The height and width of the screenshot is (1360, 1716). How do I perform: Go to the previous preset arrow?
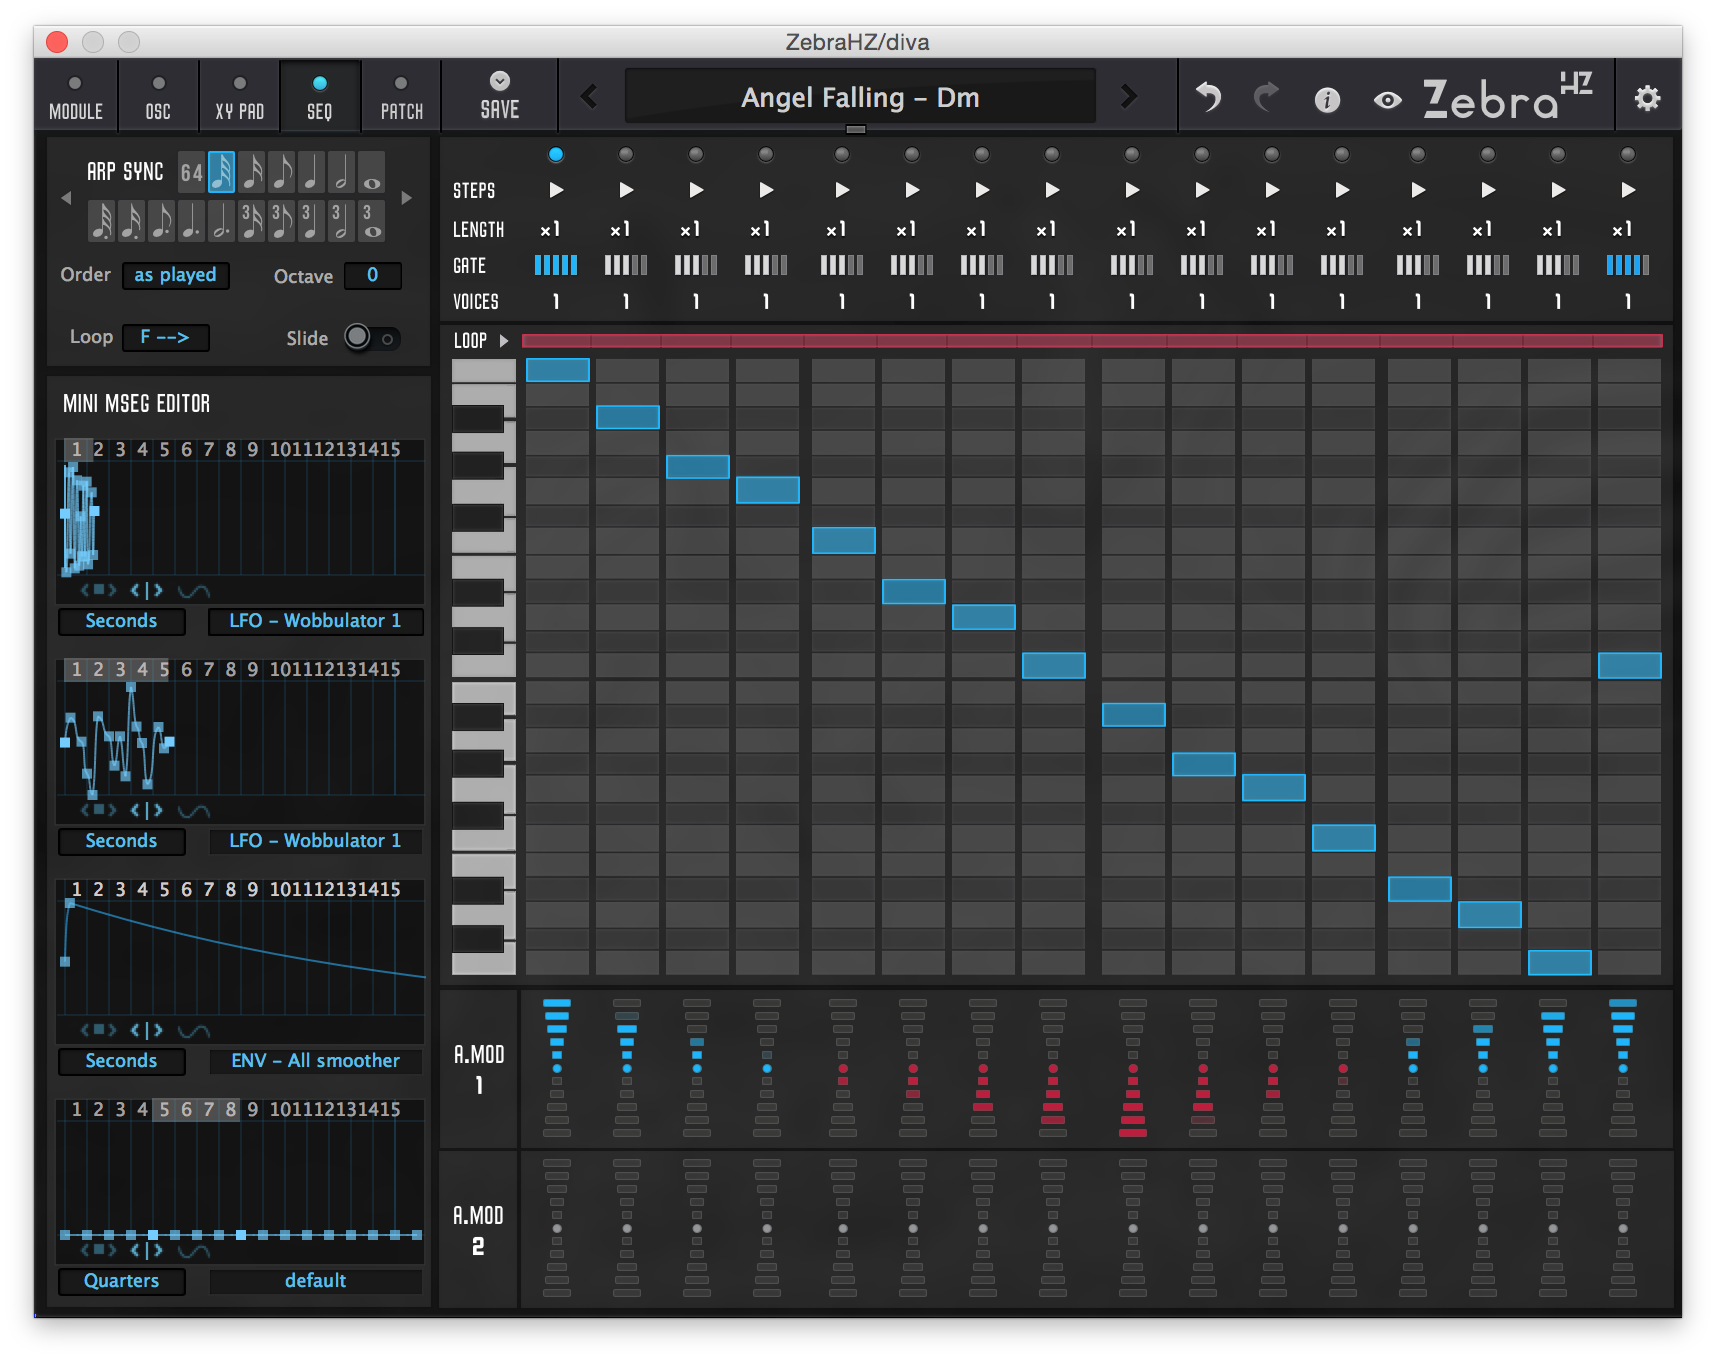click(x=589, y=96)
